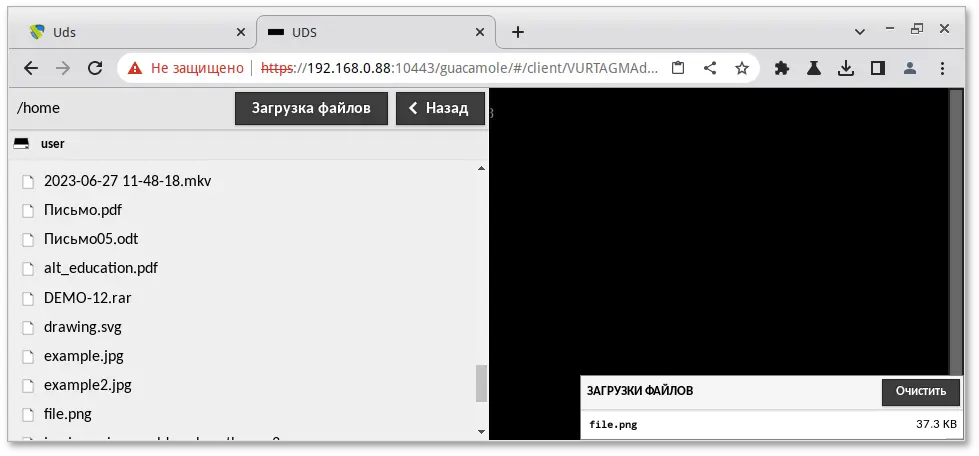
Task: Open the user profile icon
Action: [x=910, y=68]
